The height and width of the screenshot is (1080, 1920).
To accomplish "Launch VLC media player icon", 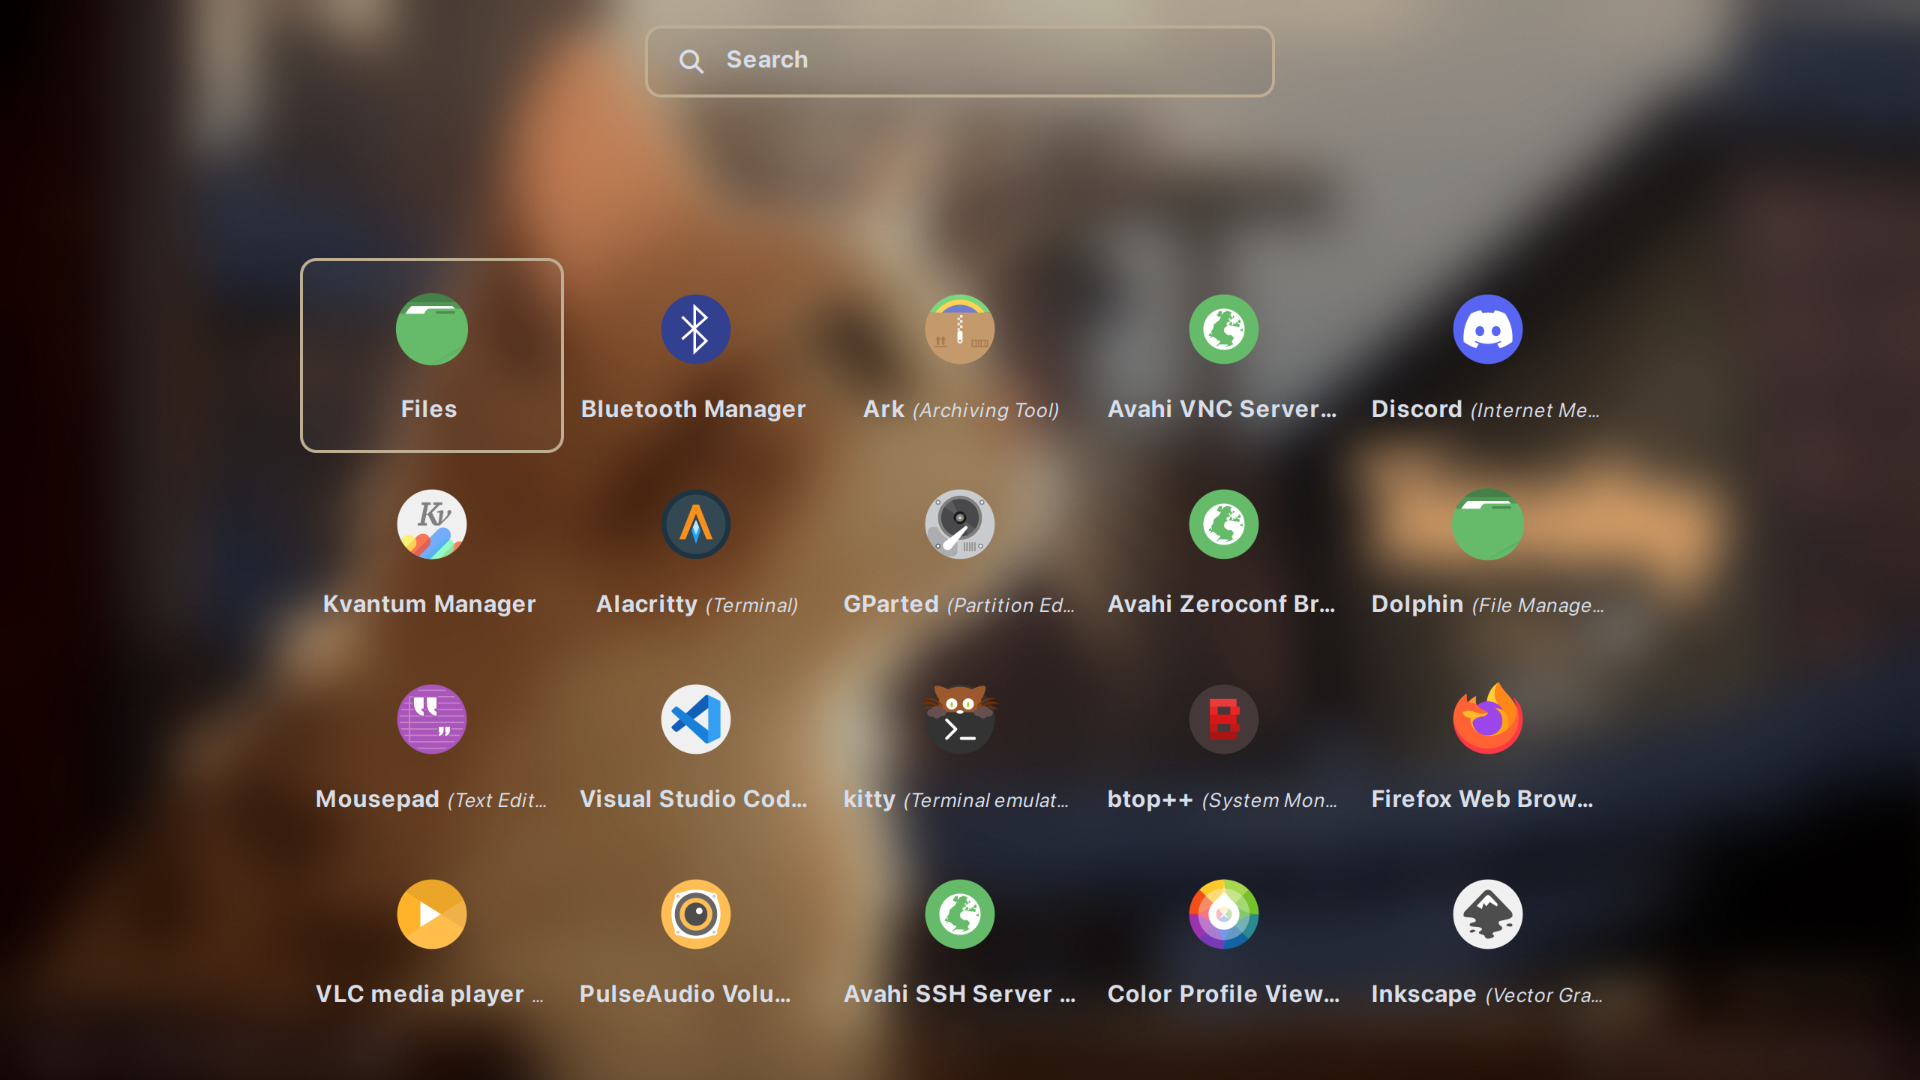I will (432, 914).
